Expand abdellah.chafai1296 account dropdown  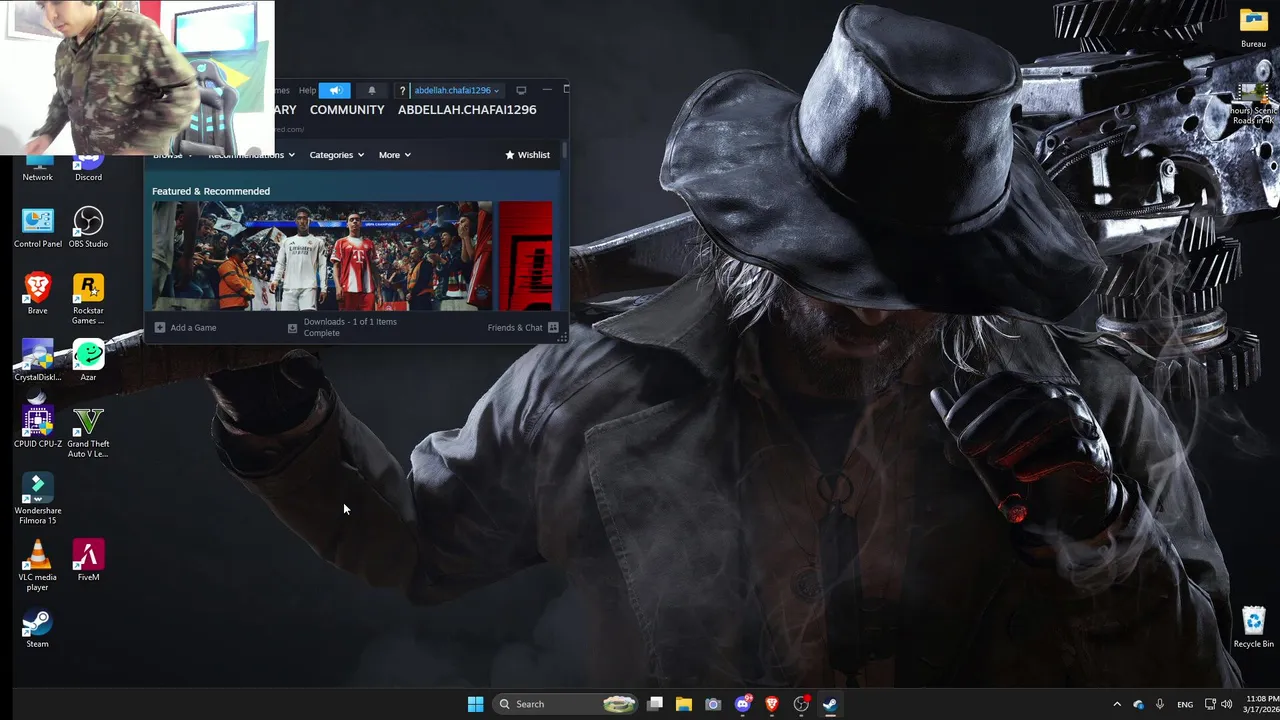(456, 90)
